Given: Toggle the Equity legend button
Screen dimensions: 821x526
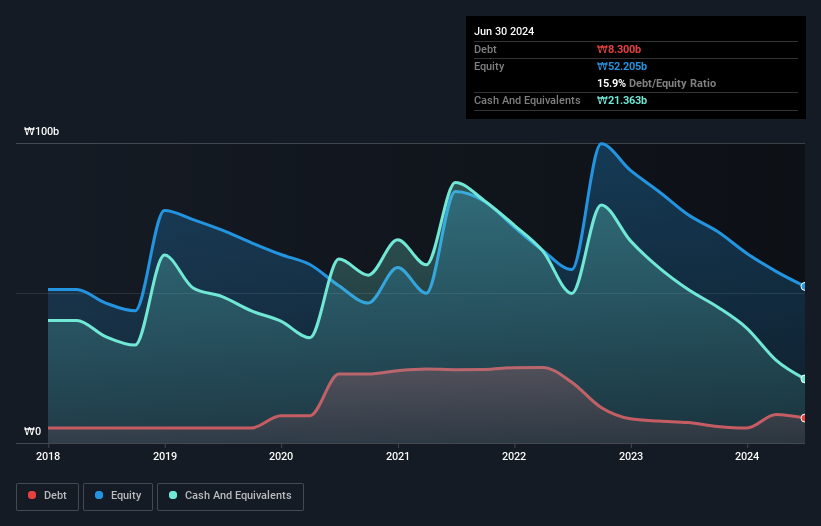Looking at the screenshot, I should tap(118, 496).
